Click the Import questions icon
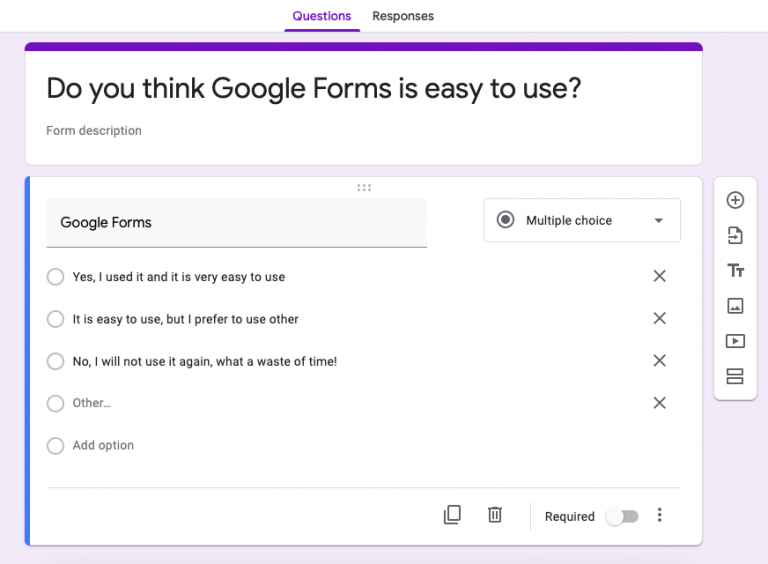Viewport: 768px width, 564px height. (735, 235)
